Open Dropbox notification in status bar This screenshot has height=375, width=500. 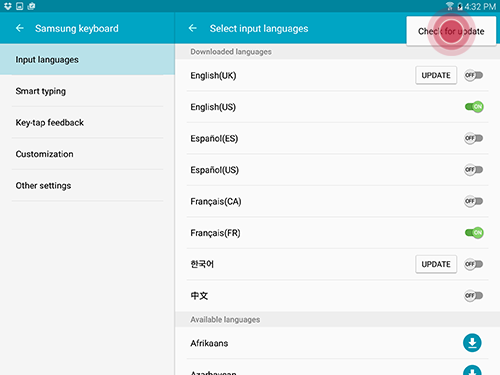tap(8, 6)
